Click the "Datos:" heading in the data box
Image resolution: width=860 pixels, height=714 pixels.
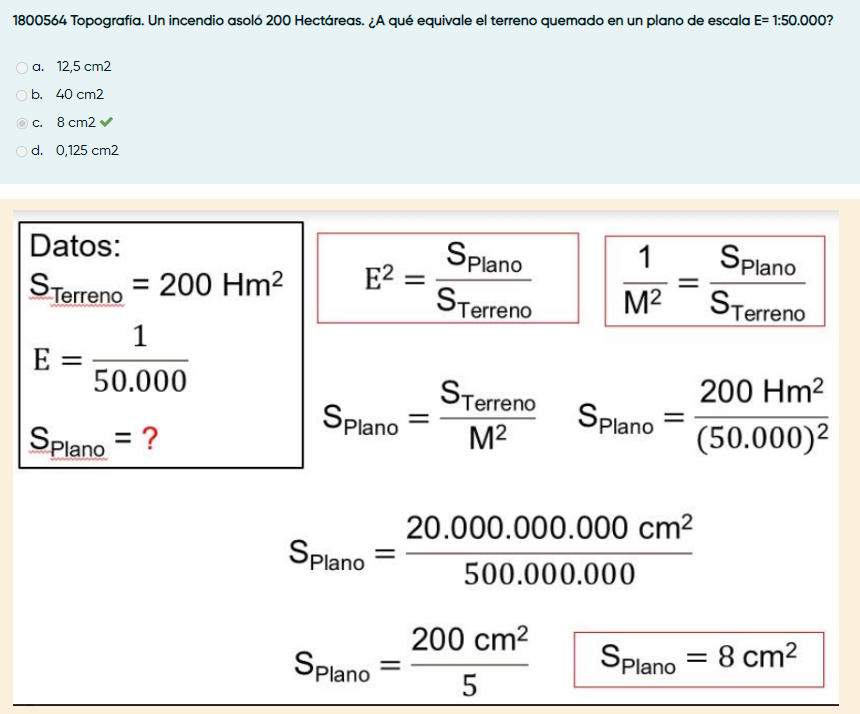pos(75,245)
